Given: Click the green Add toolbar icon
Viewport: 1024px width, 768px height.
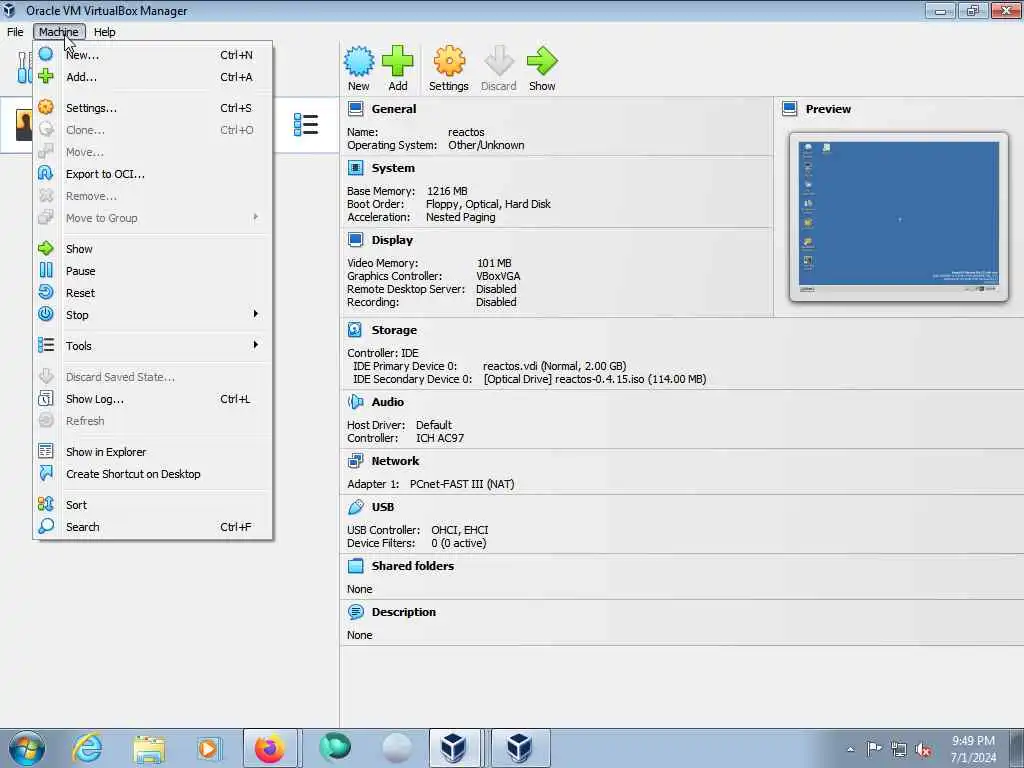Looking at the screenshot, I should [398, 61].
